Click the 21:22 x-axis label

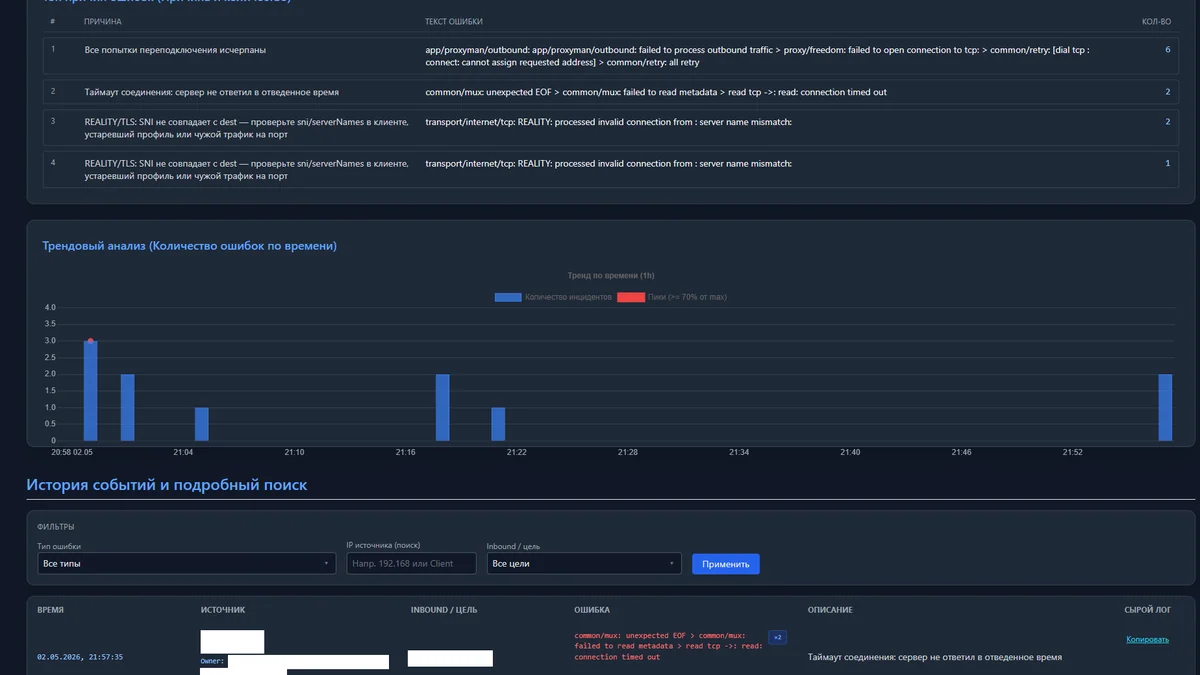[x=516, y=453]
